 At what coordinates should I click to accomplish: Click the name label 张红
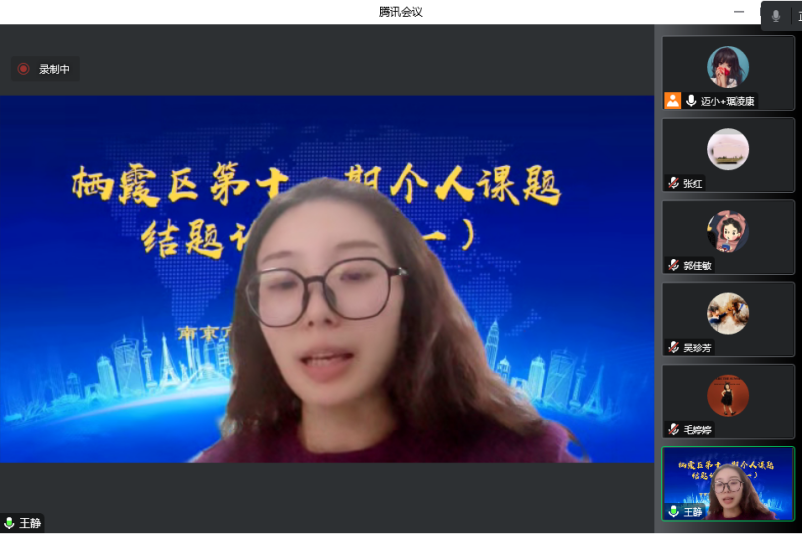[693, 184]
